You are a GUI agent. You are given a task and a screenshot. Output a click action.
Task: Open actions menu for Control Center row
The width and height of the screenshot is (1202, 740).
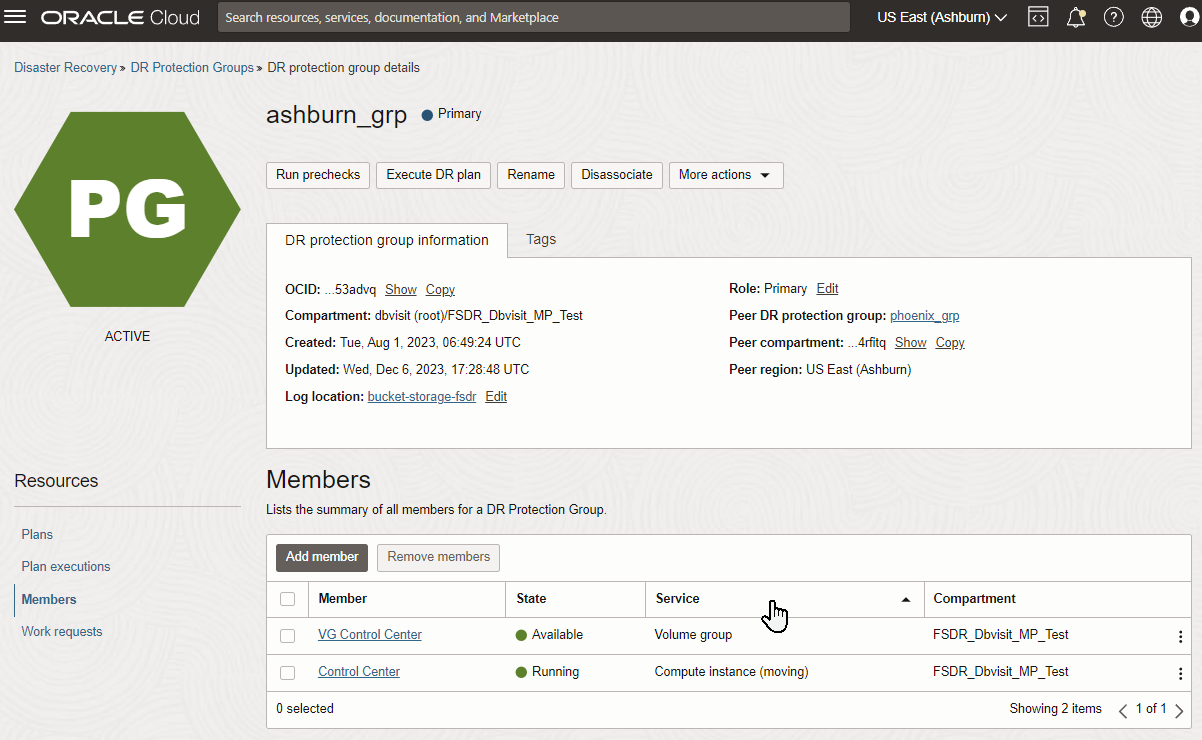[1180, 673]
